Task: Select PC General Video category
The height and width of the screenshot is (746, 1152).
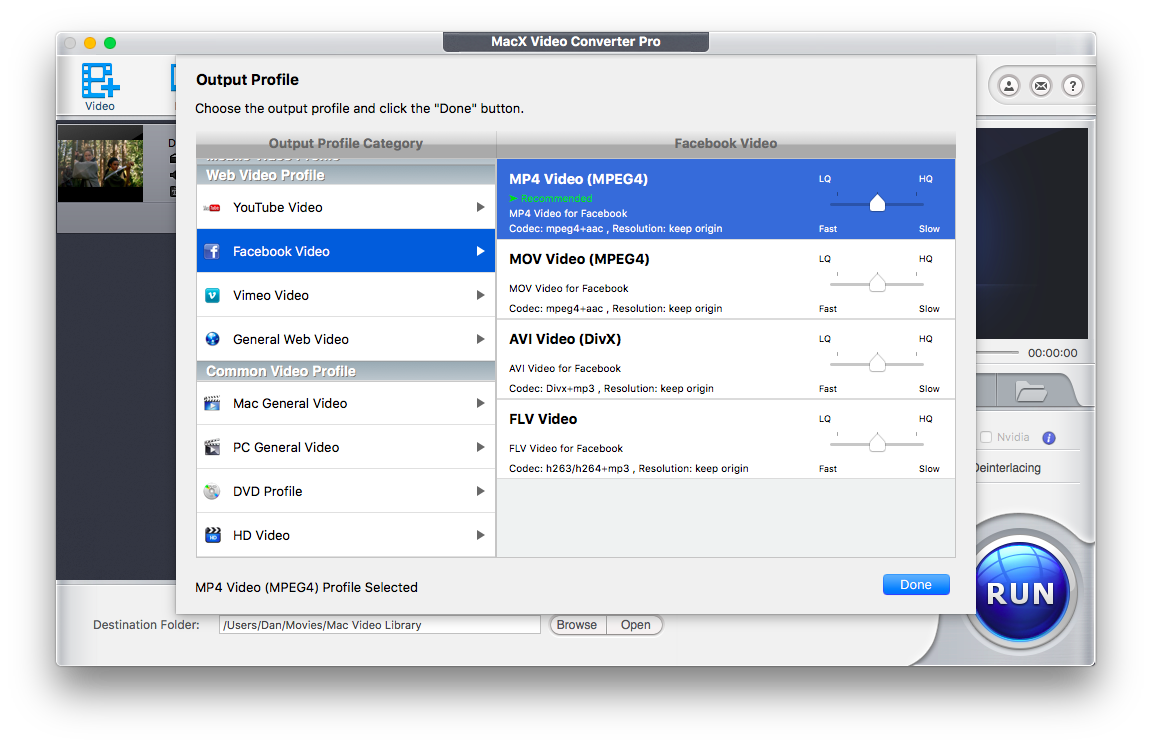Action: coord(346,447)
